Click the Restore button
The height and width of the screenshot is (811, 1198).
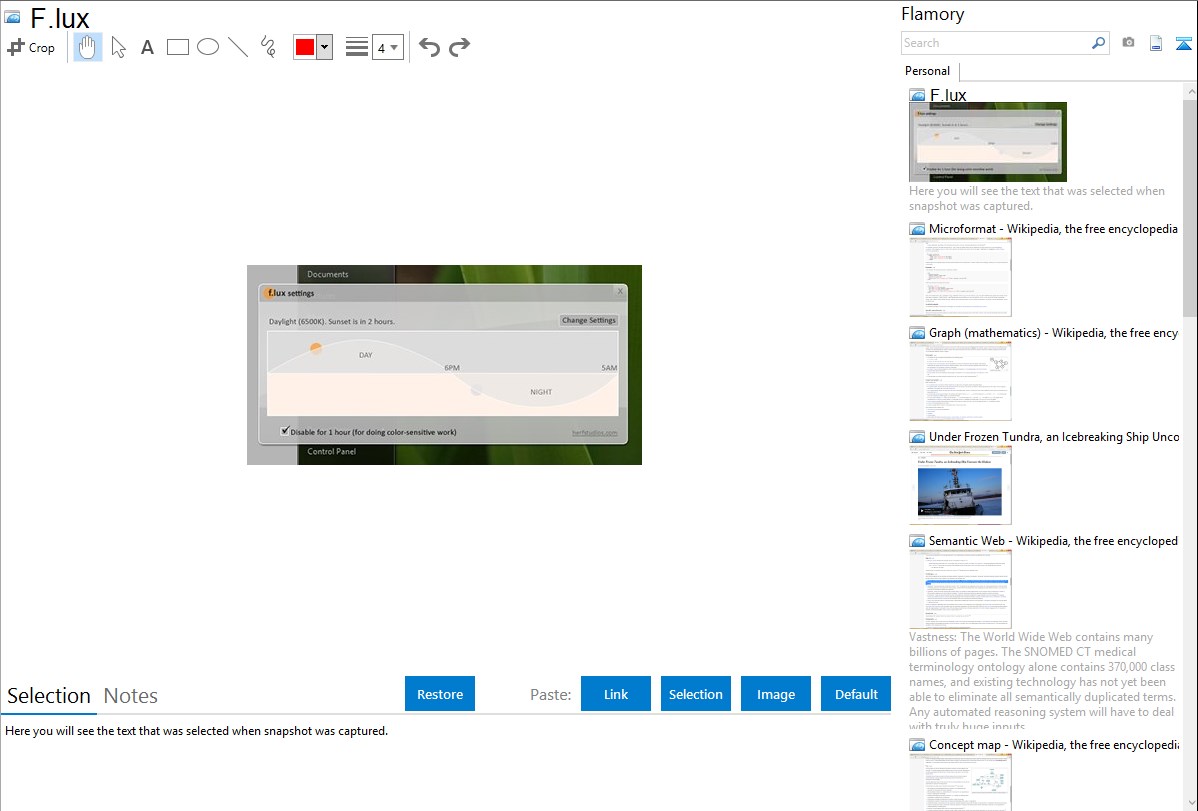pos(440,694)
